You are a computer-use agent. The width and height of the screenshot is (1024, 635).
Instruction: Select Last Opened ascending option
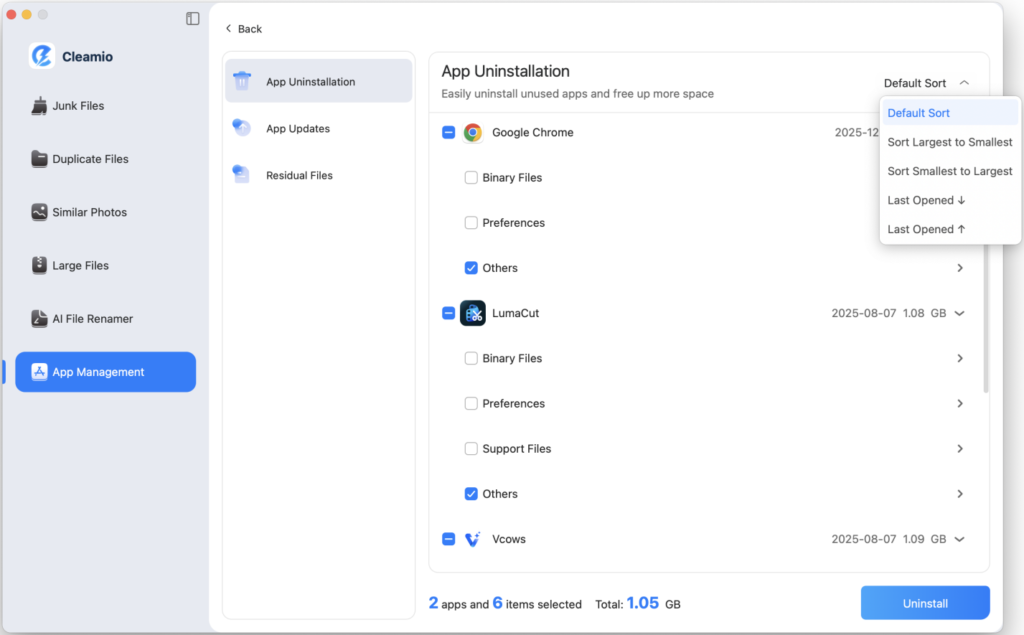(x=926, y=229)
